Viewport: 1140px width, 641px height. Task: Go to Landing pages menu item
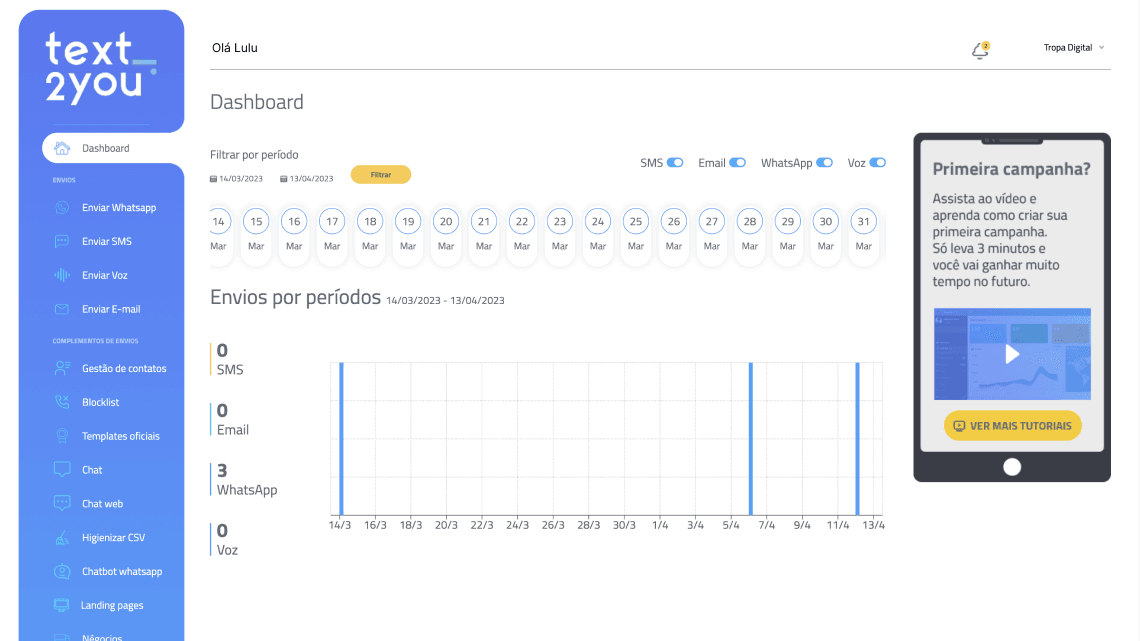112,606
